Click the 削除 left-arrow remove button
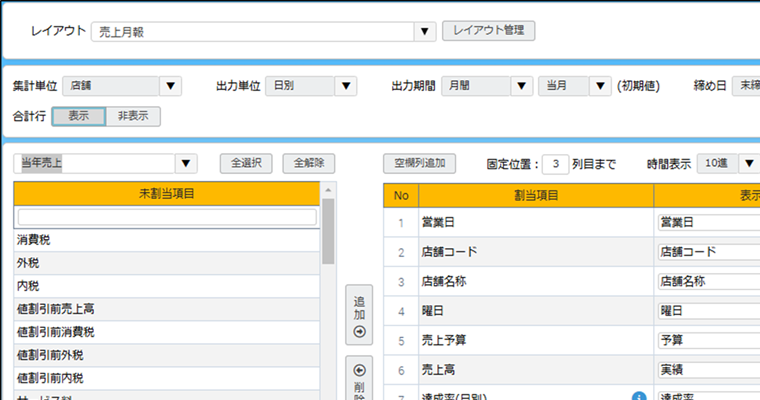Image resolution: width=760 pixels, height=400 pixels. [x=360, y=380]
